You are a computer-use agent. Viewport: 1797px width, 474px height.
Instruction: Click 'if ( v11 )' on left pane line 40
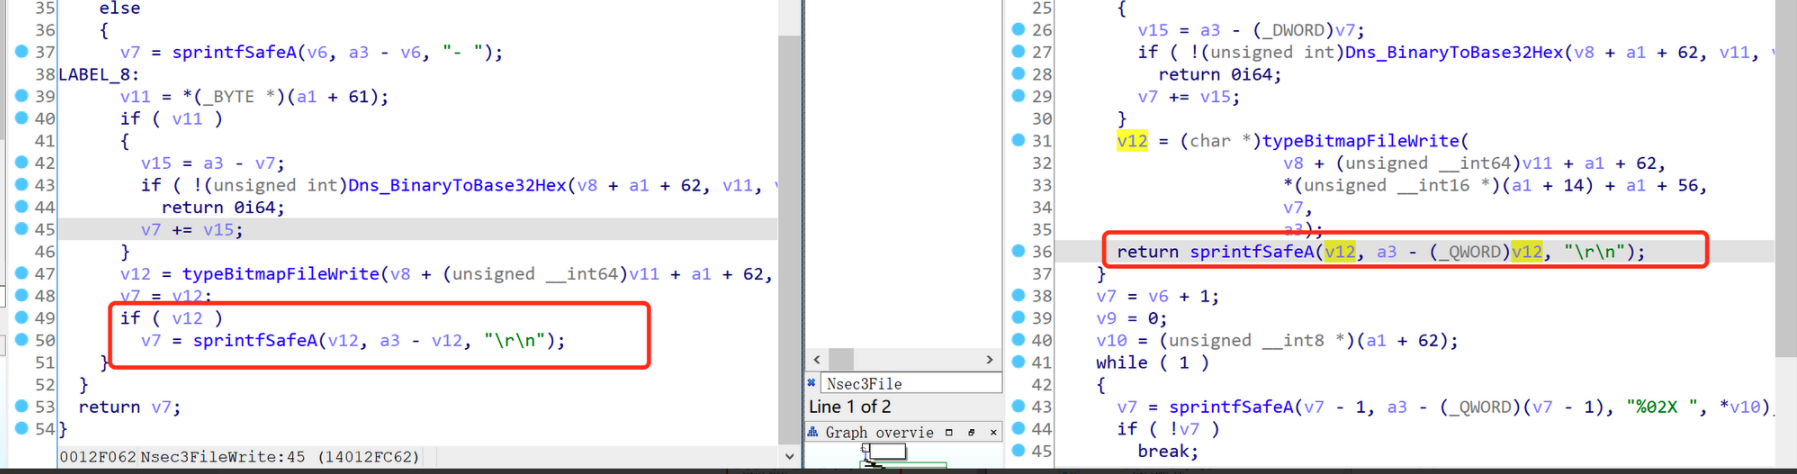click(x=171, y=119)
